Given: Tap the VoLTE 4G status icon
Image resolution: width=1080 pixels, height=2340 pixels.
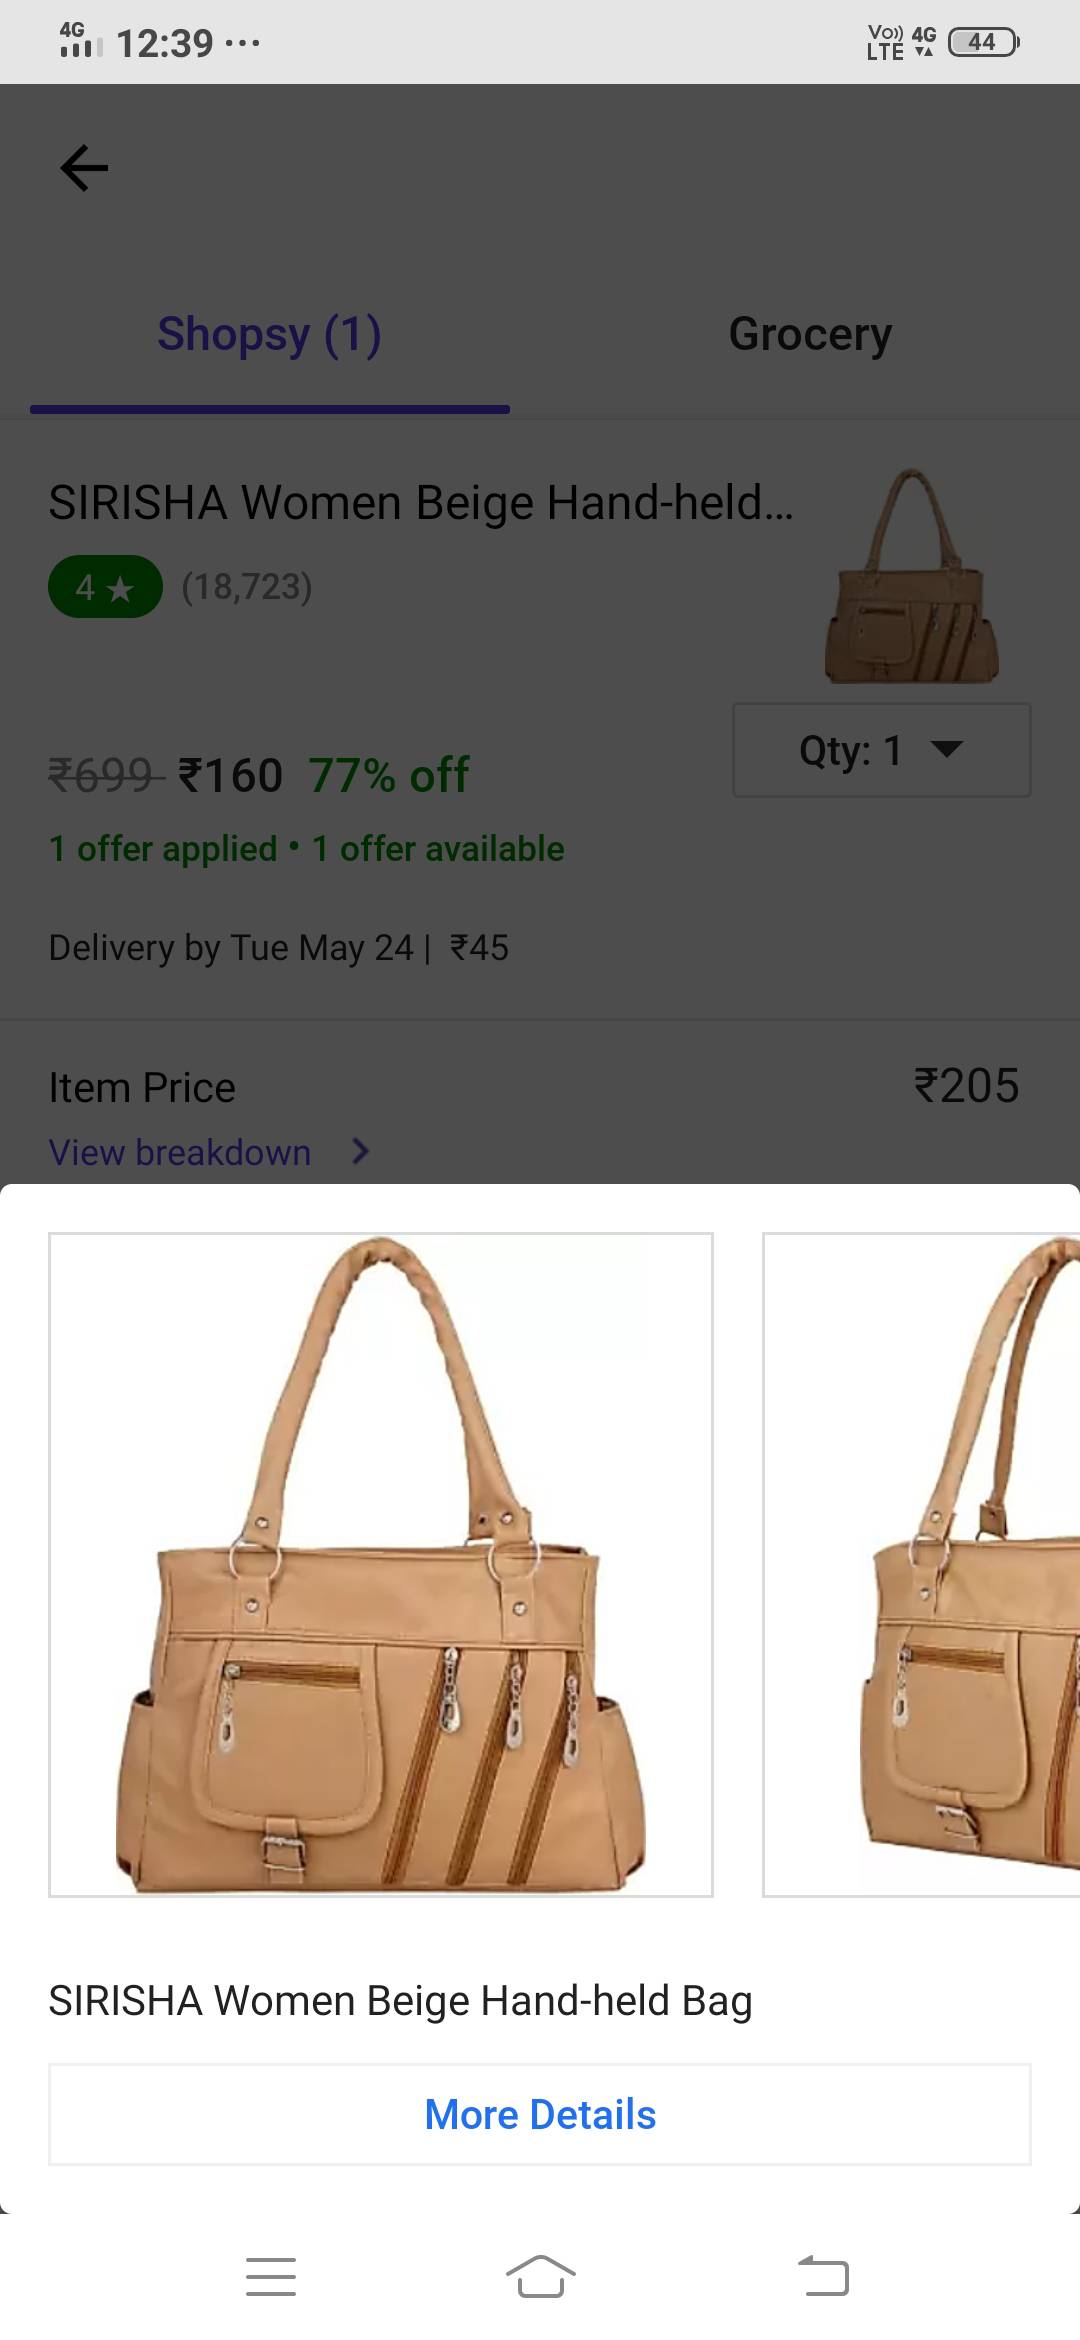Looking at the screenshot, I should 900,42.
